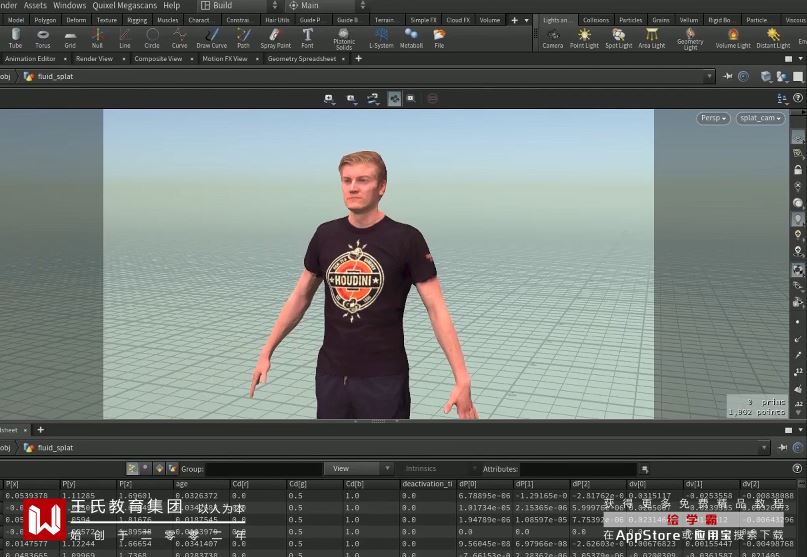This screenshot has width=807, height=557.
Task: Toggle the pin icon on viewport path bar
Action: pos(727,76)
